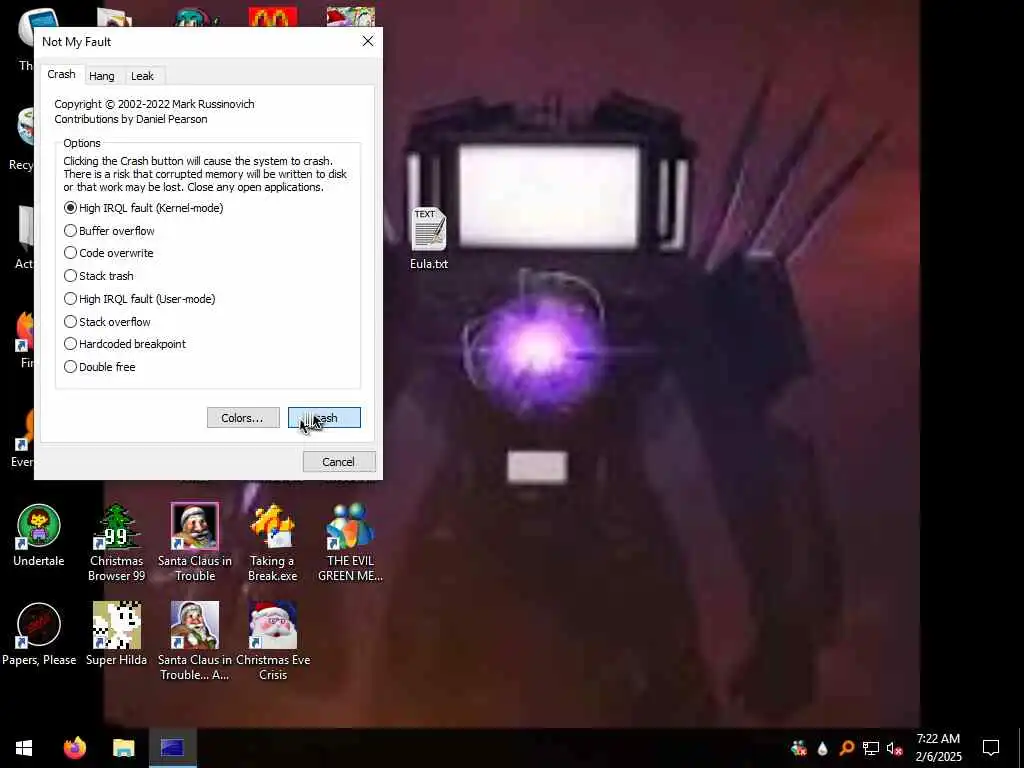Image resolution: width=1024 pixels, height=768 pixels.
Task: Open the Taking a Break.exe icon
Action: click(x=272, y=543)
